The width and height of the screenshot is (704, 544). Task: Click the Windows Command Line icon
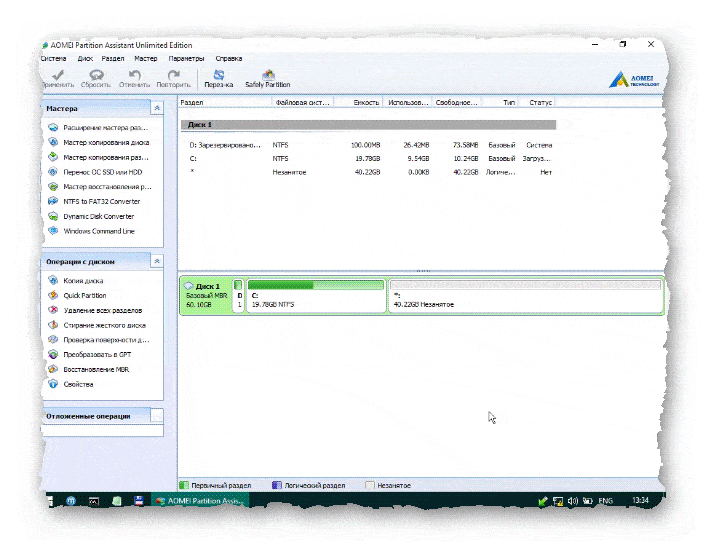tap(53, 231)
